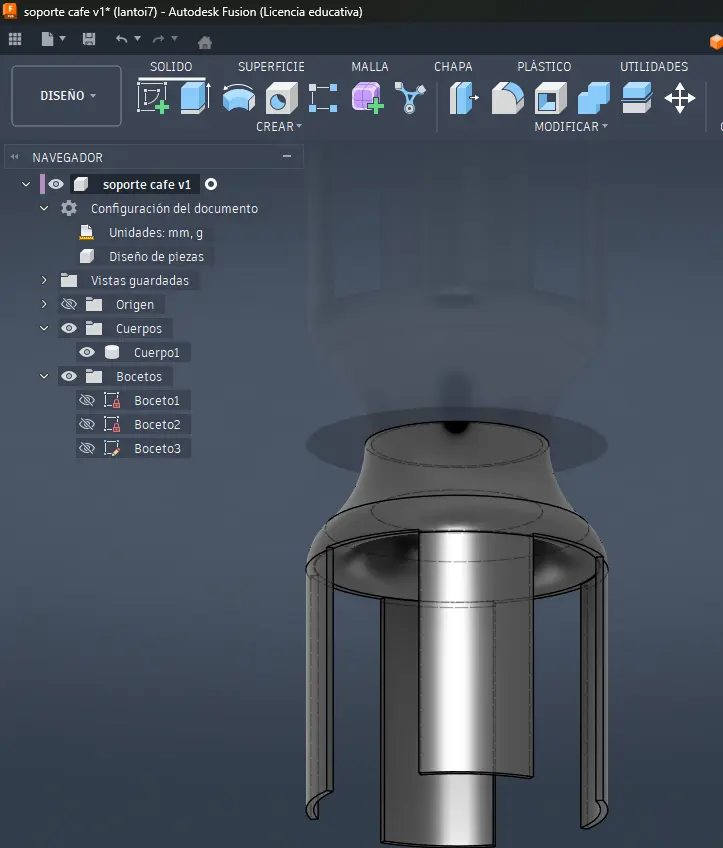This screenshot has width=723, height=848.
Task: Select the Shell tool
Action: point(550,98)
